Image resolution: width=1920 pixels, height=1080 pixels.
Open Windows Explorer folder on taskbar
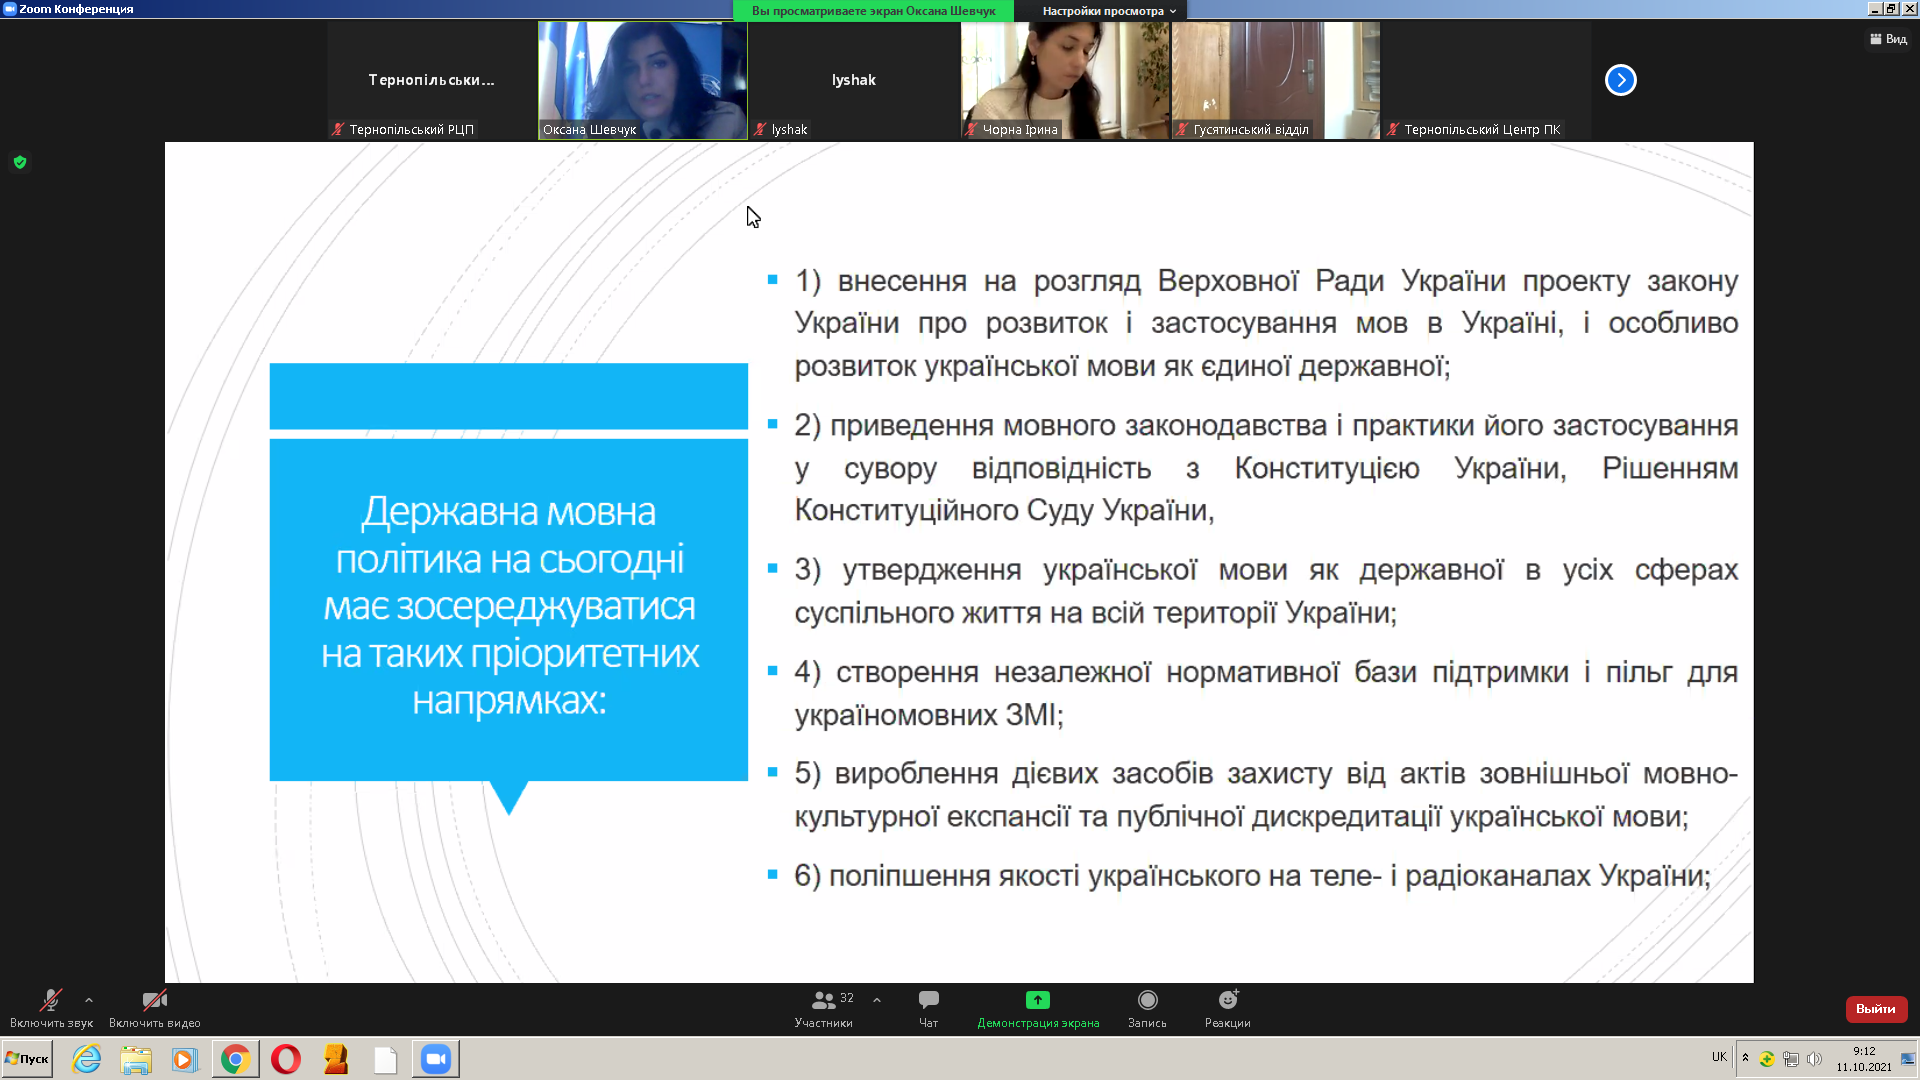pos(136,1059)
